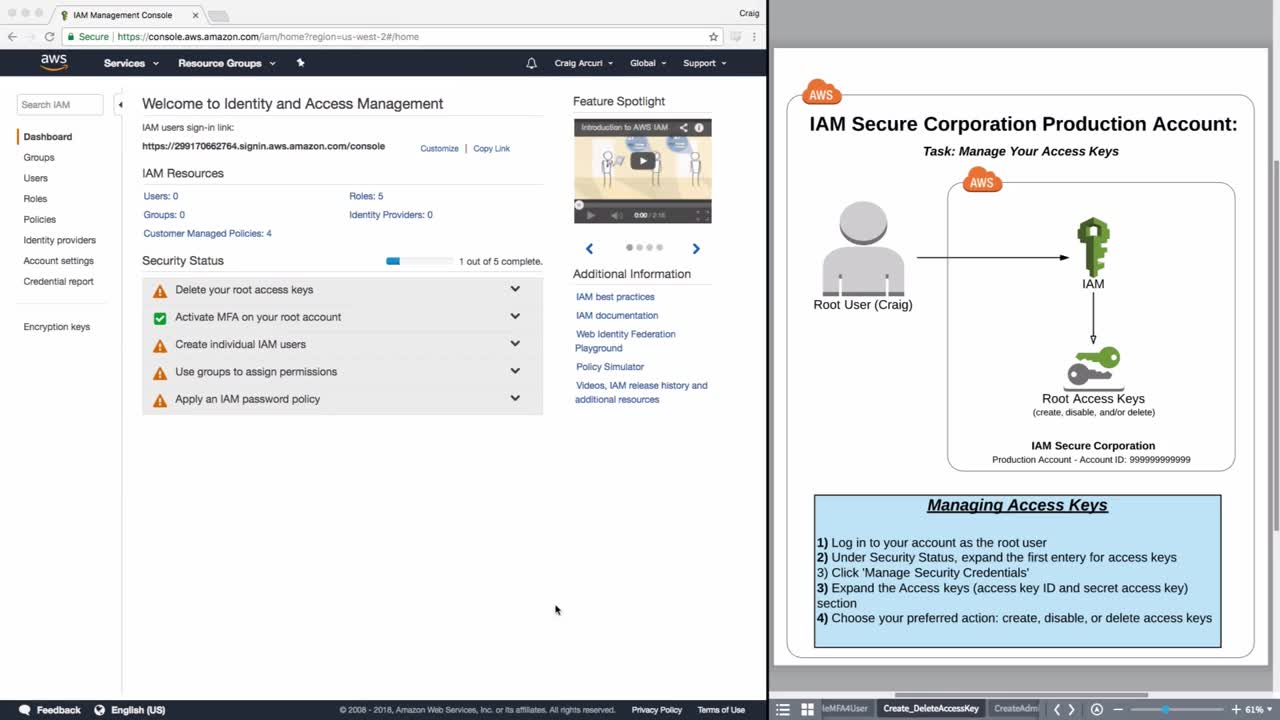Viewport: 1280px width, 720px height.
Task: Click the globe language icon in footer
Action: pyautogui.click(x=100, y=710)
